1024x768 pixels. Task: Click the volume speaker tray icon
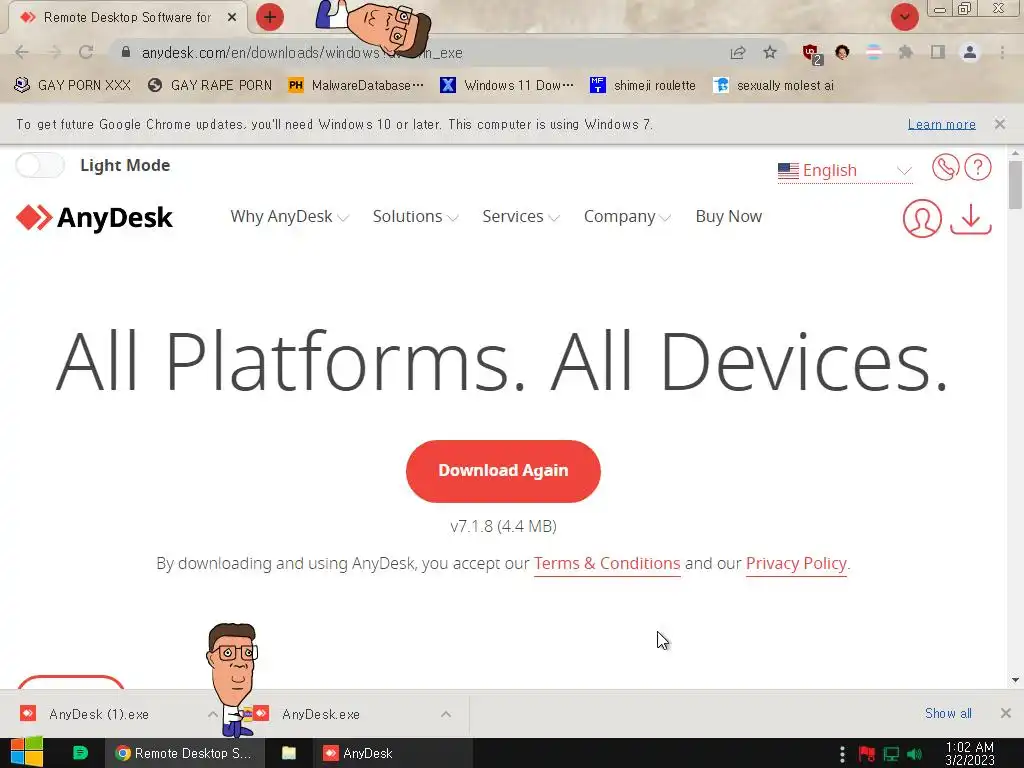[914, 754]
